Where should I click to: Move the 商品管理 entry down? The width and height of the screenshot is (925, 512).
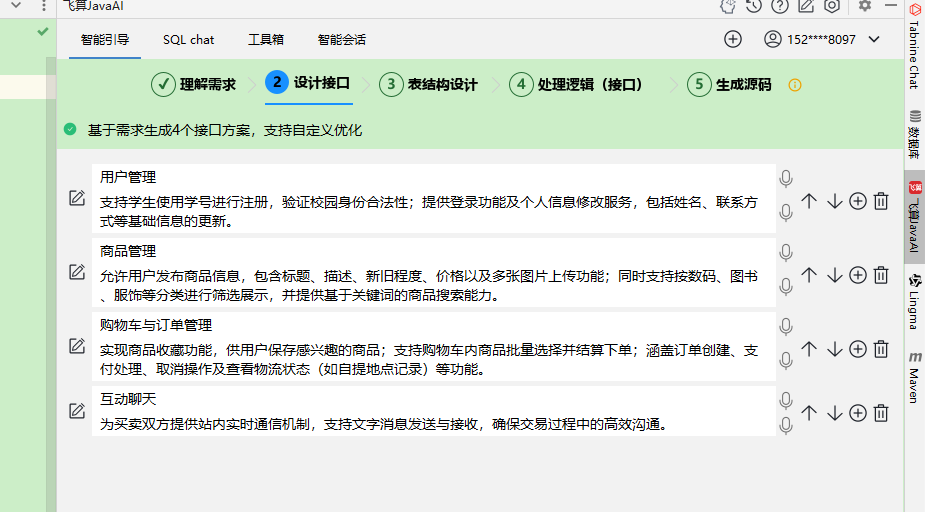(x=834, y=275)
